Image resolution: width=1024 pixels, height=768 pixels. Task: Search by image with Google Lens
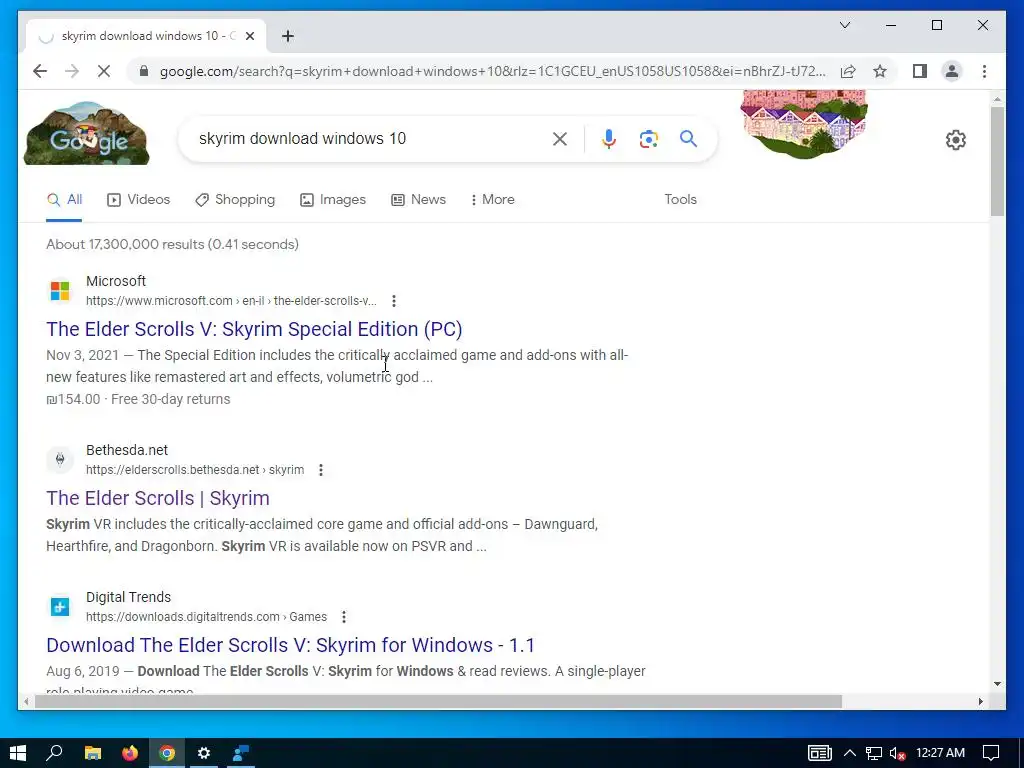tap(648, 138)
